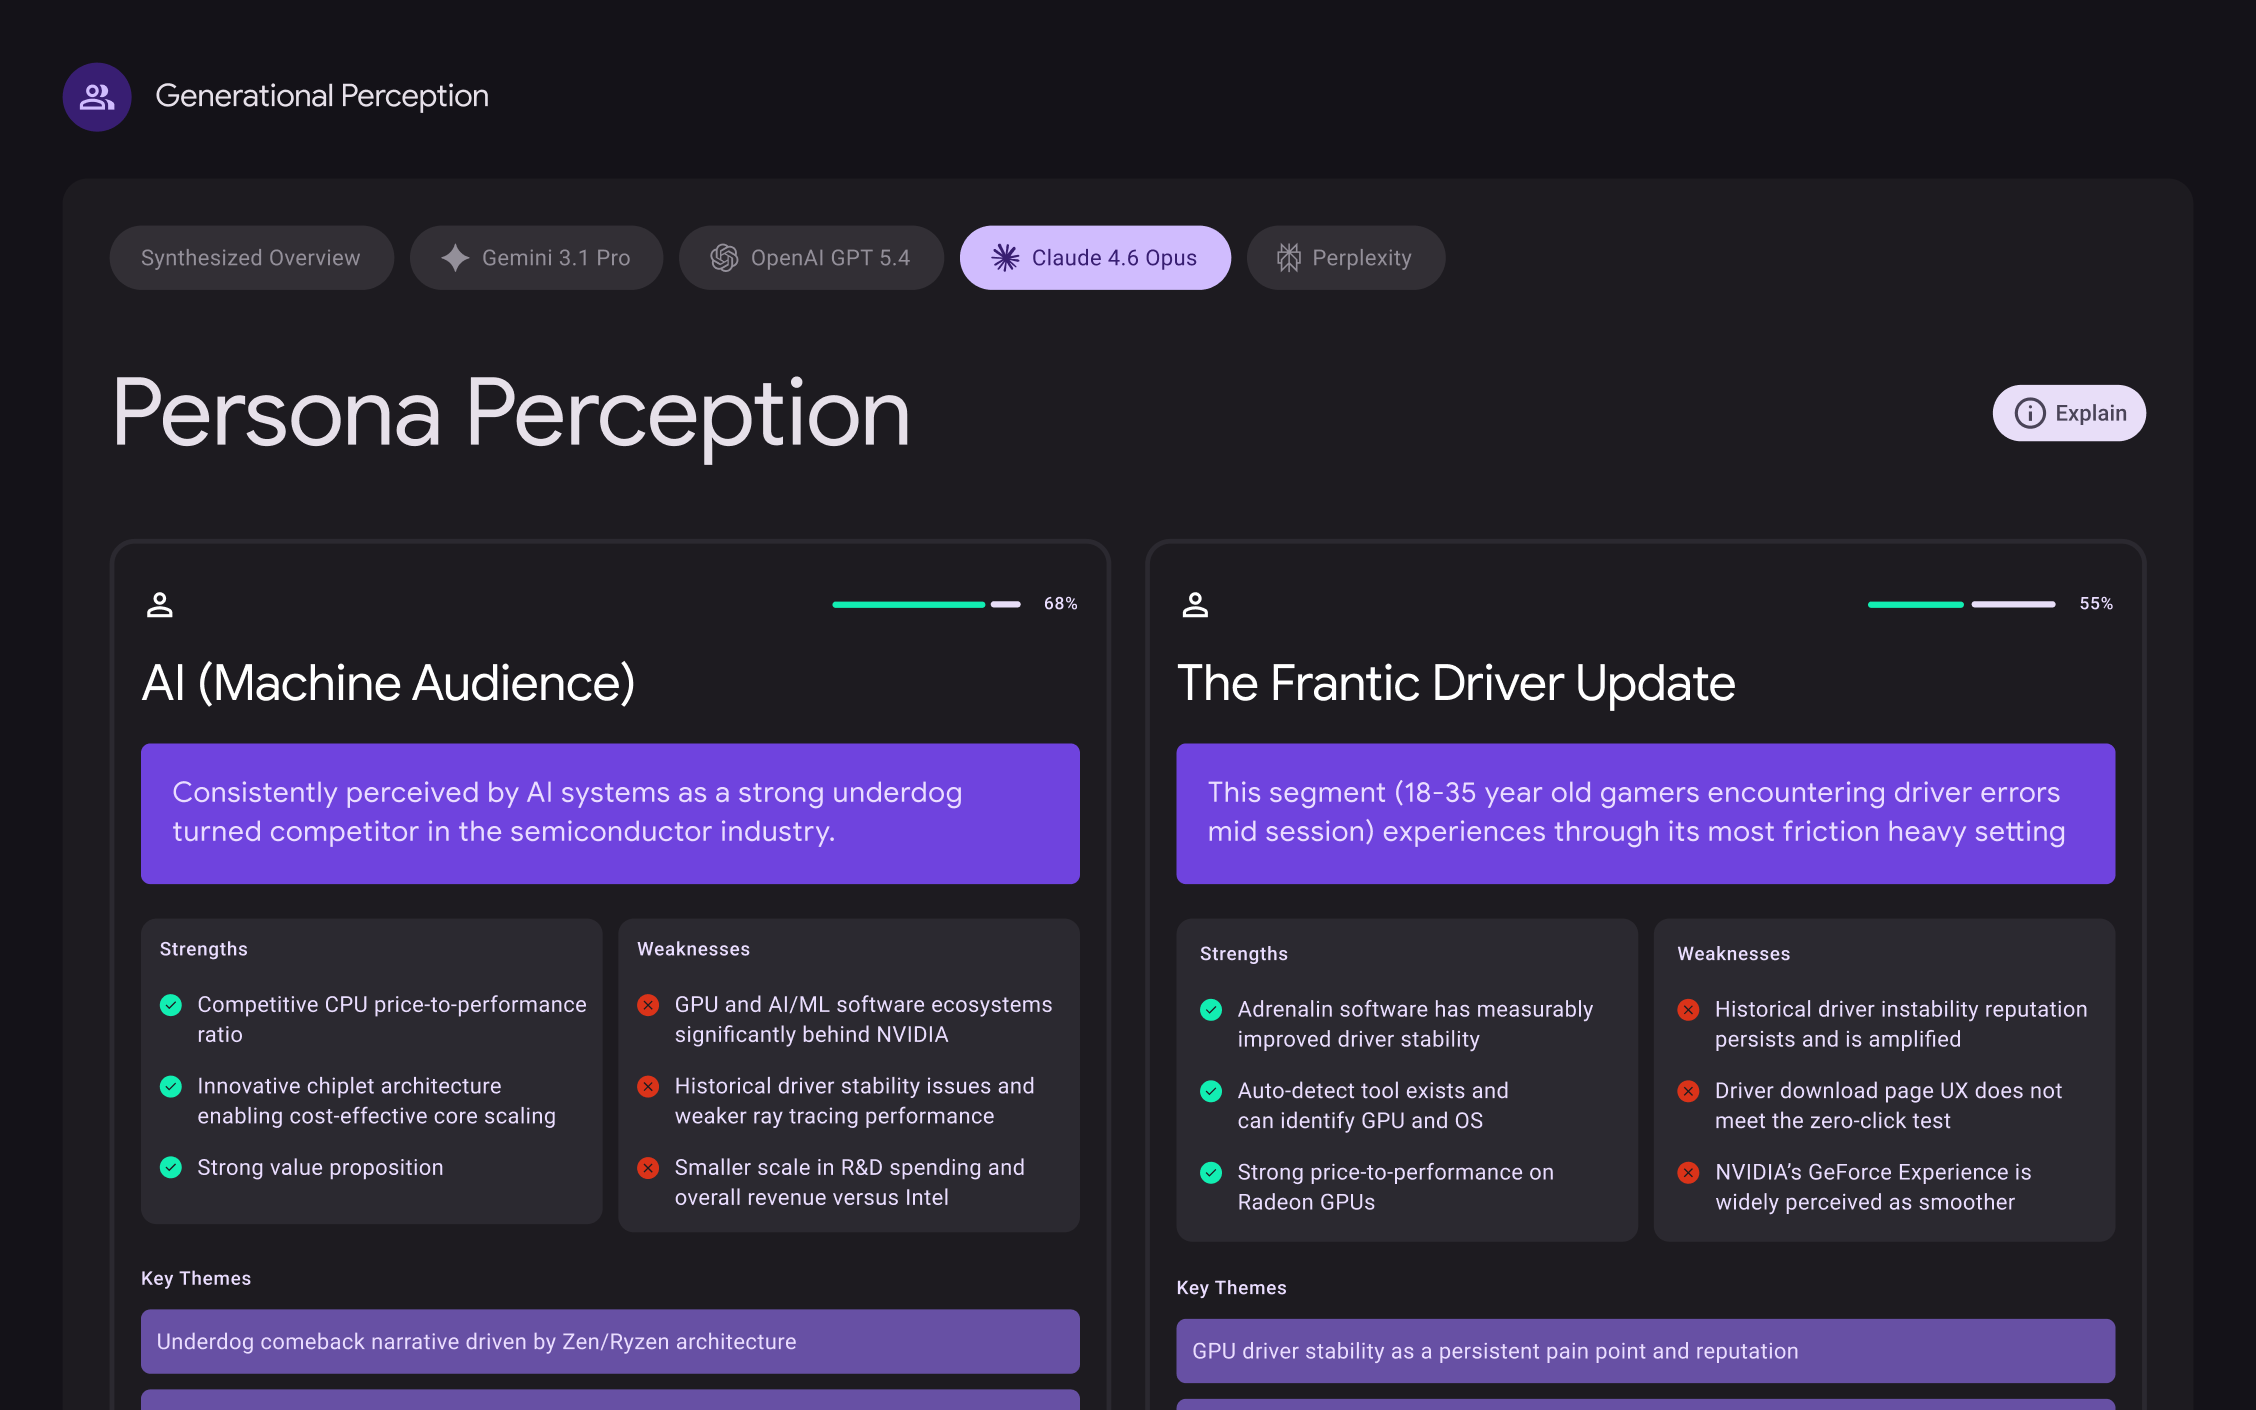Viewport: 2256px width, 1410px height.
Task: Open the Gemini 3.1 Pro tab
Action: [x=536, y=258]
